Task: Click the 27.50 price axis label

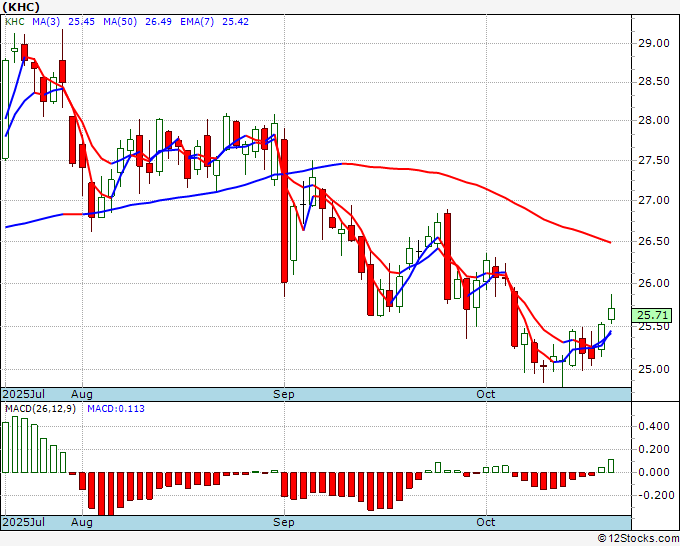Action: coord(654,160)
